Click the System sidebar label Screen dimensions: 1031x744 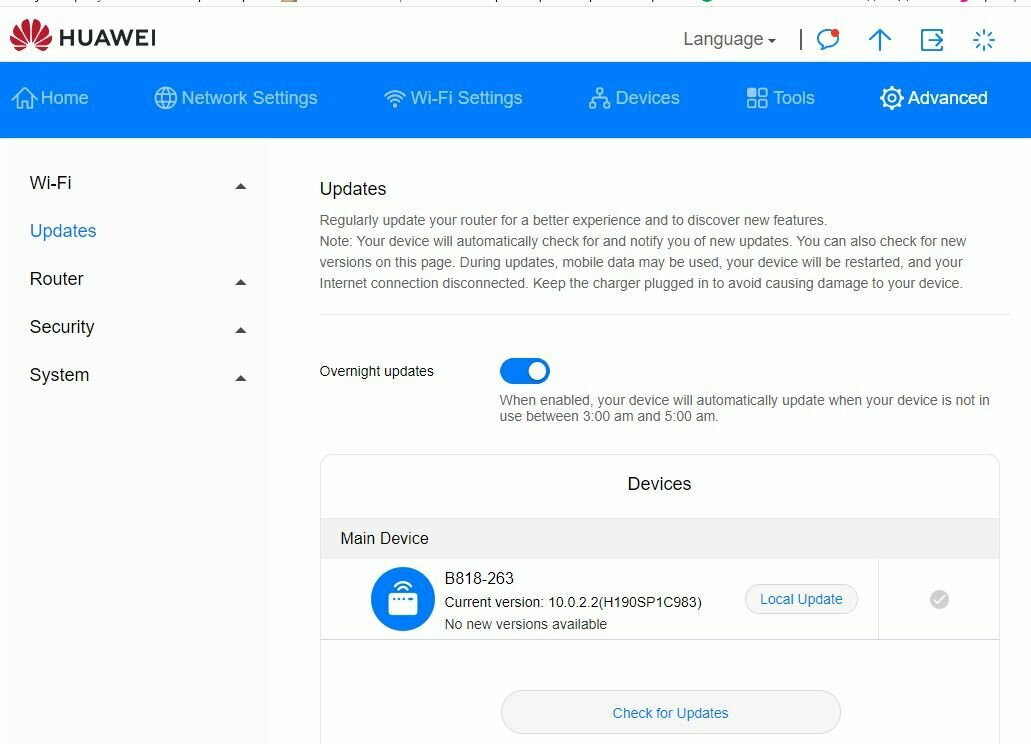click(59, 375)
